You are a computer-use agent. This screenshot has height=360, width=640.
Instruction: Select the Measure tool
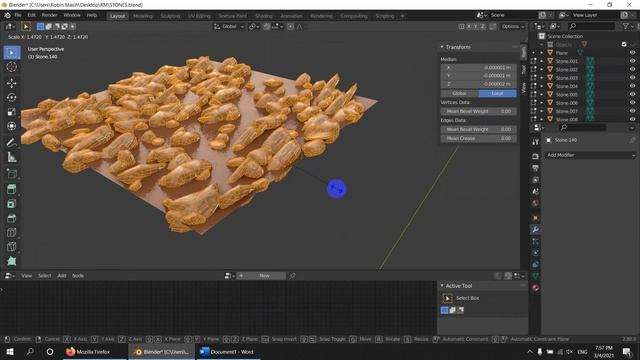[x=12, y=157]
